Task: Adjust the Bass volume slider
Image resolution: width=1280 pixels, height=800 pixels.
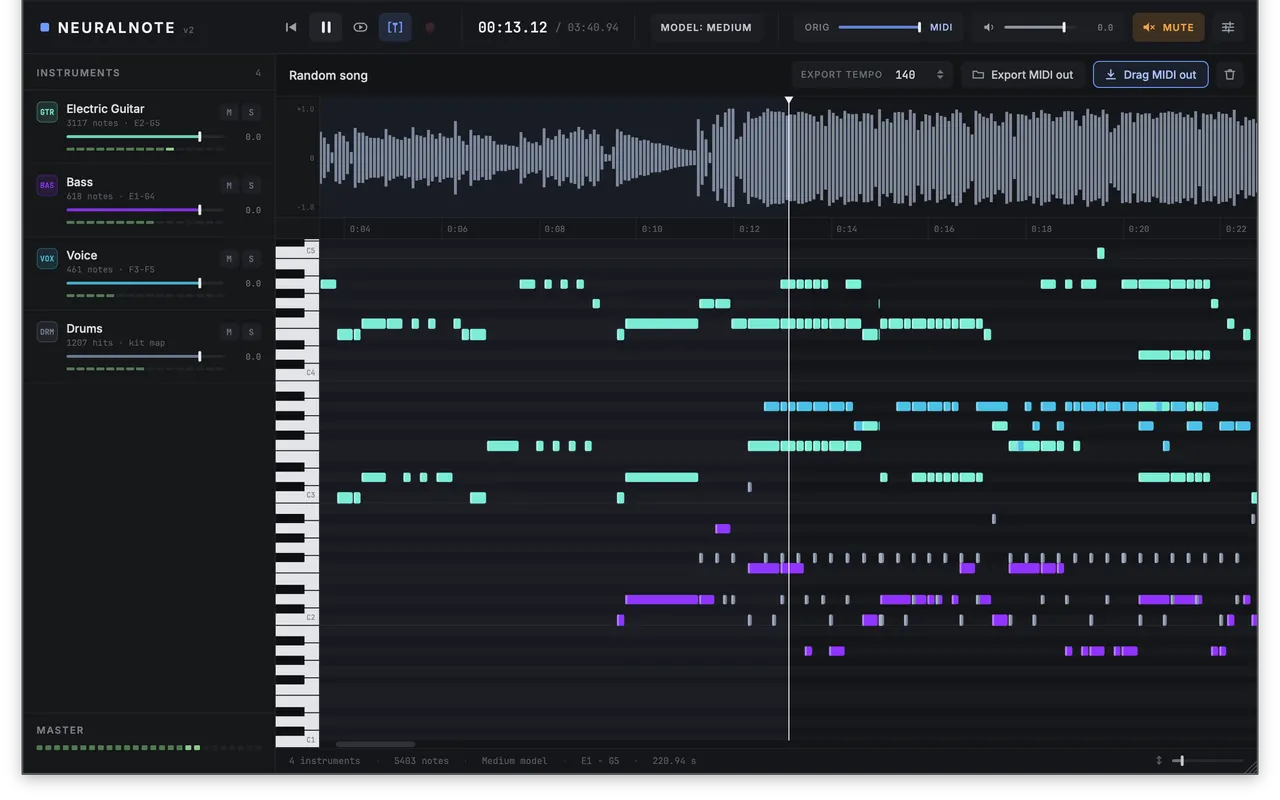Action: click(145, 210)
